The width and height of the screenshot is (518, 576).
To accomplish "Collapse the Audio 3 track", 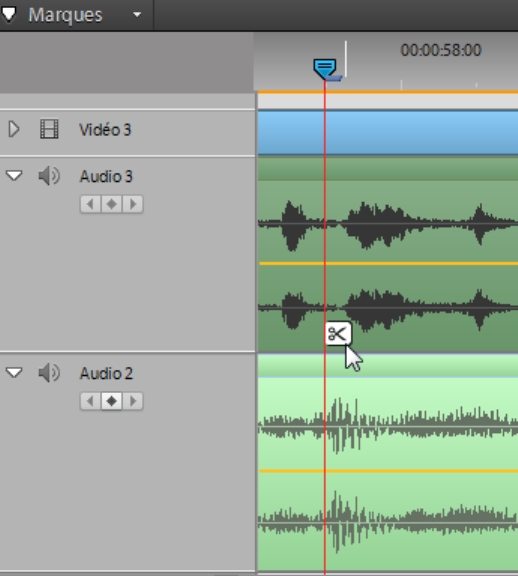I will pyautogui.click(x=14, y=176).
